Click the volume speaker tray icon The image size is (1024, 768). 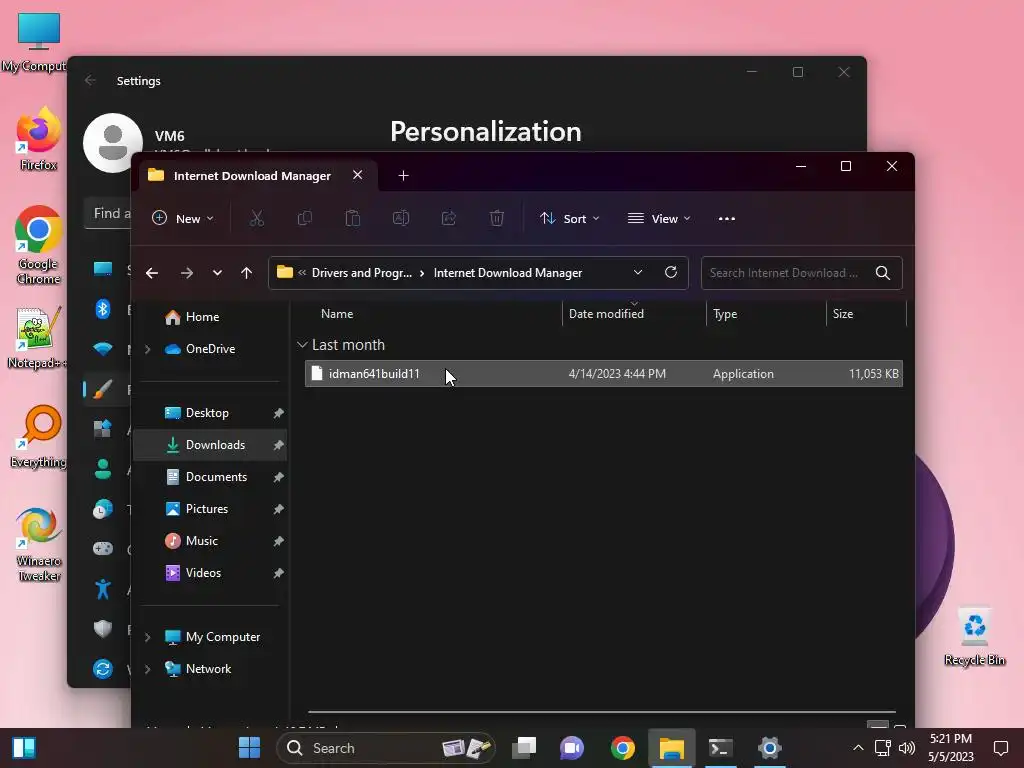(906, 748)
